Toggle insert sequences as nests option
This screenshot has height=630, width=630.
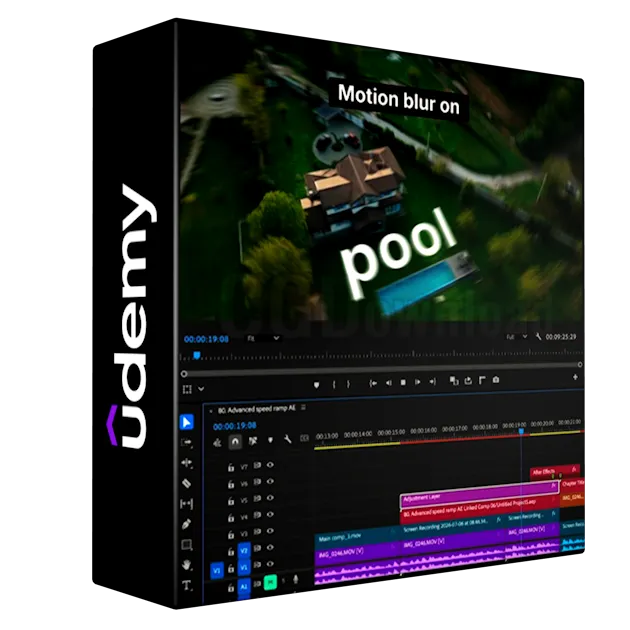coord(217,443)
